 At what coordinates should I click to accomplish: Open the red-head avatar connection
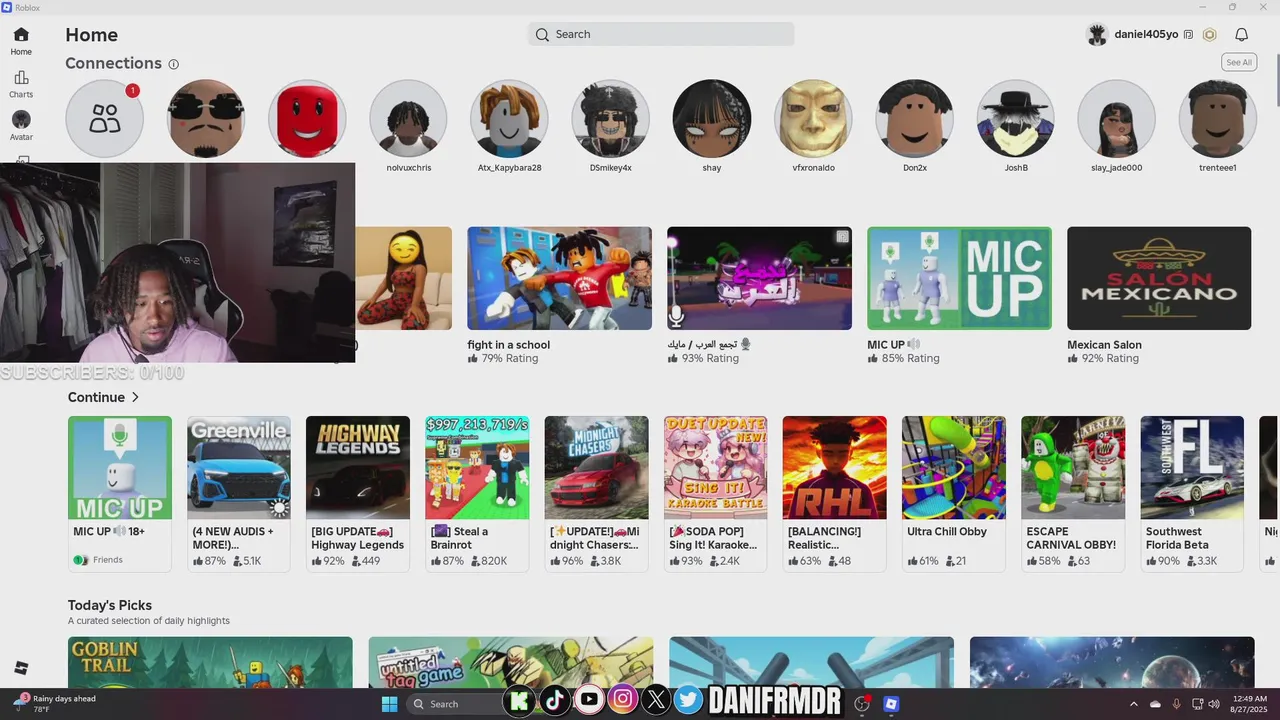point(307,119)
